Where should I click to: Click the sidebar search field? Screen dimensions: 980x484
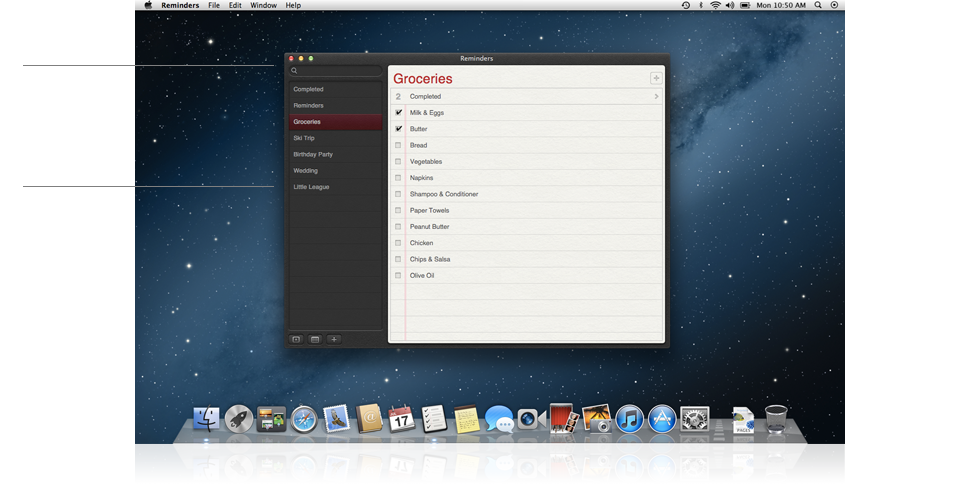(x=335, y=71)
